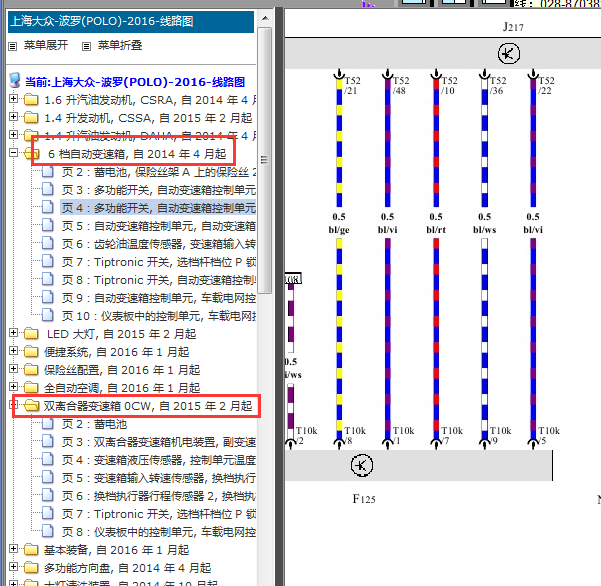Click page icon of 页 9 : 自动变速箱控制单元

pyautogui.click(x=48, y=297)
